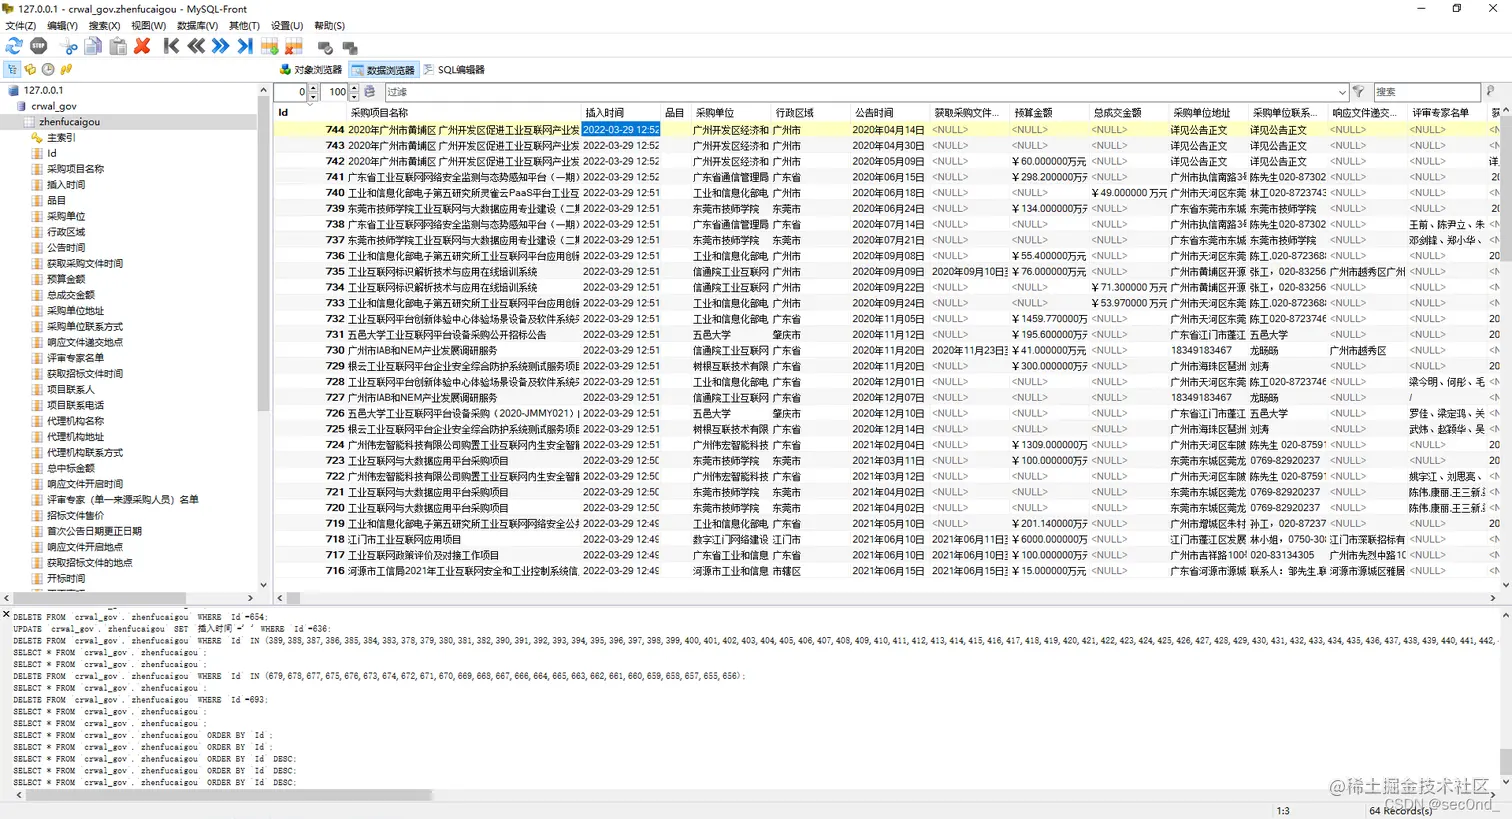
Task: Go to last record arrow icon
Action: (x=245, y=46)
